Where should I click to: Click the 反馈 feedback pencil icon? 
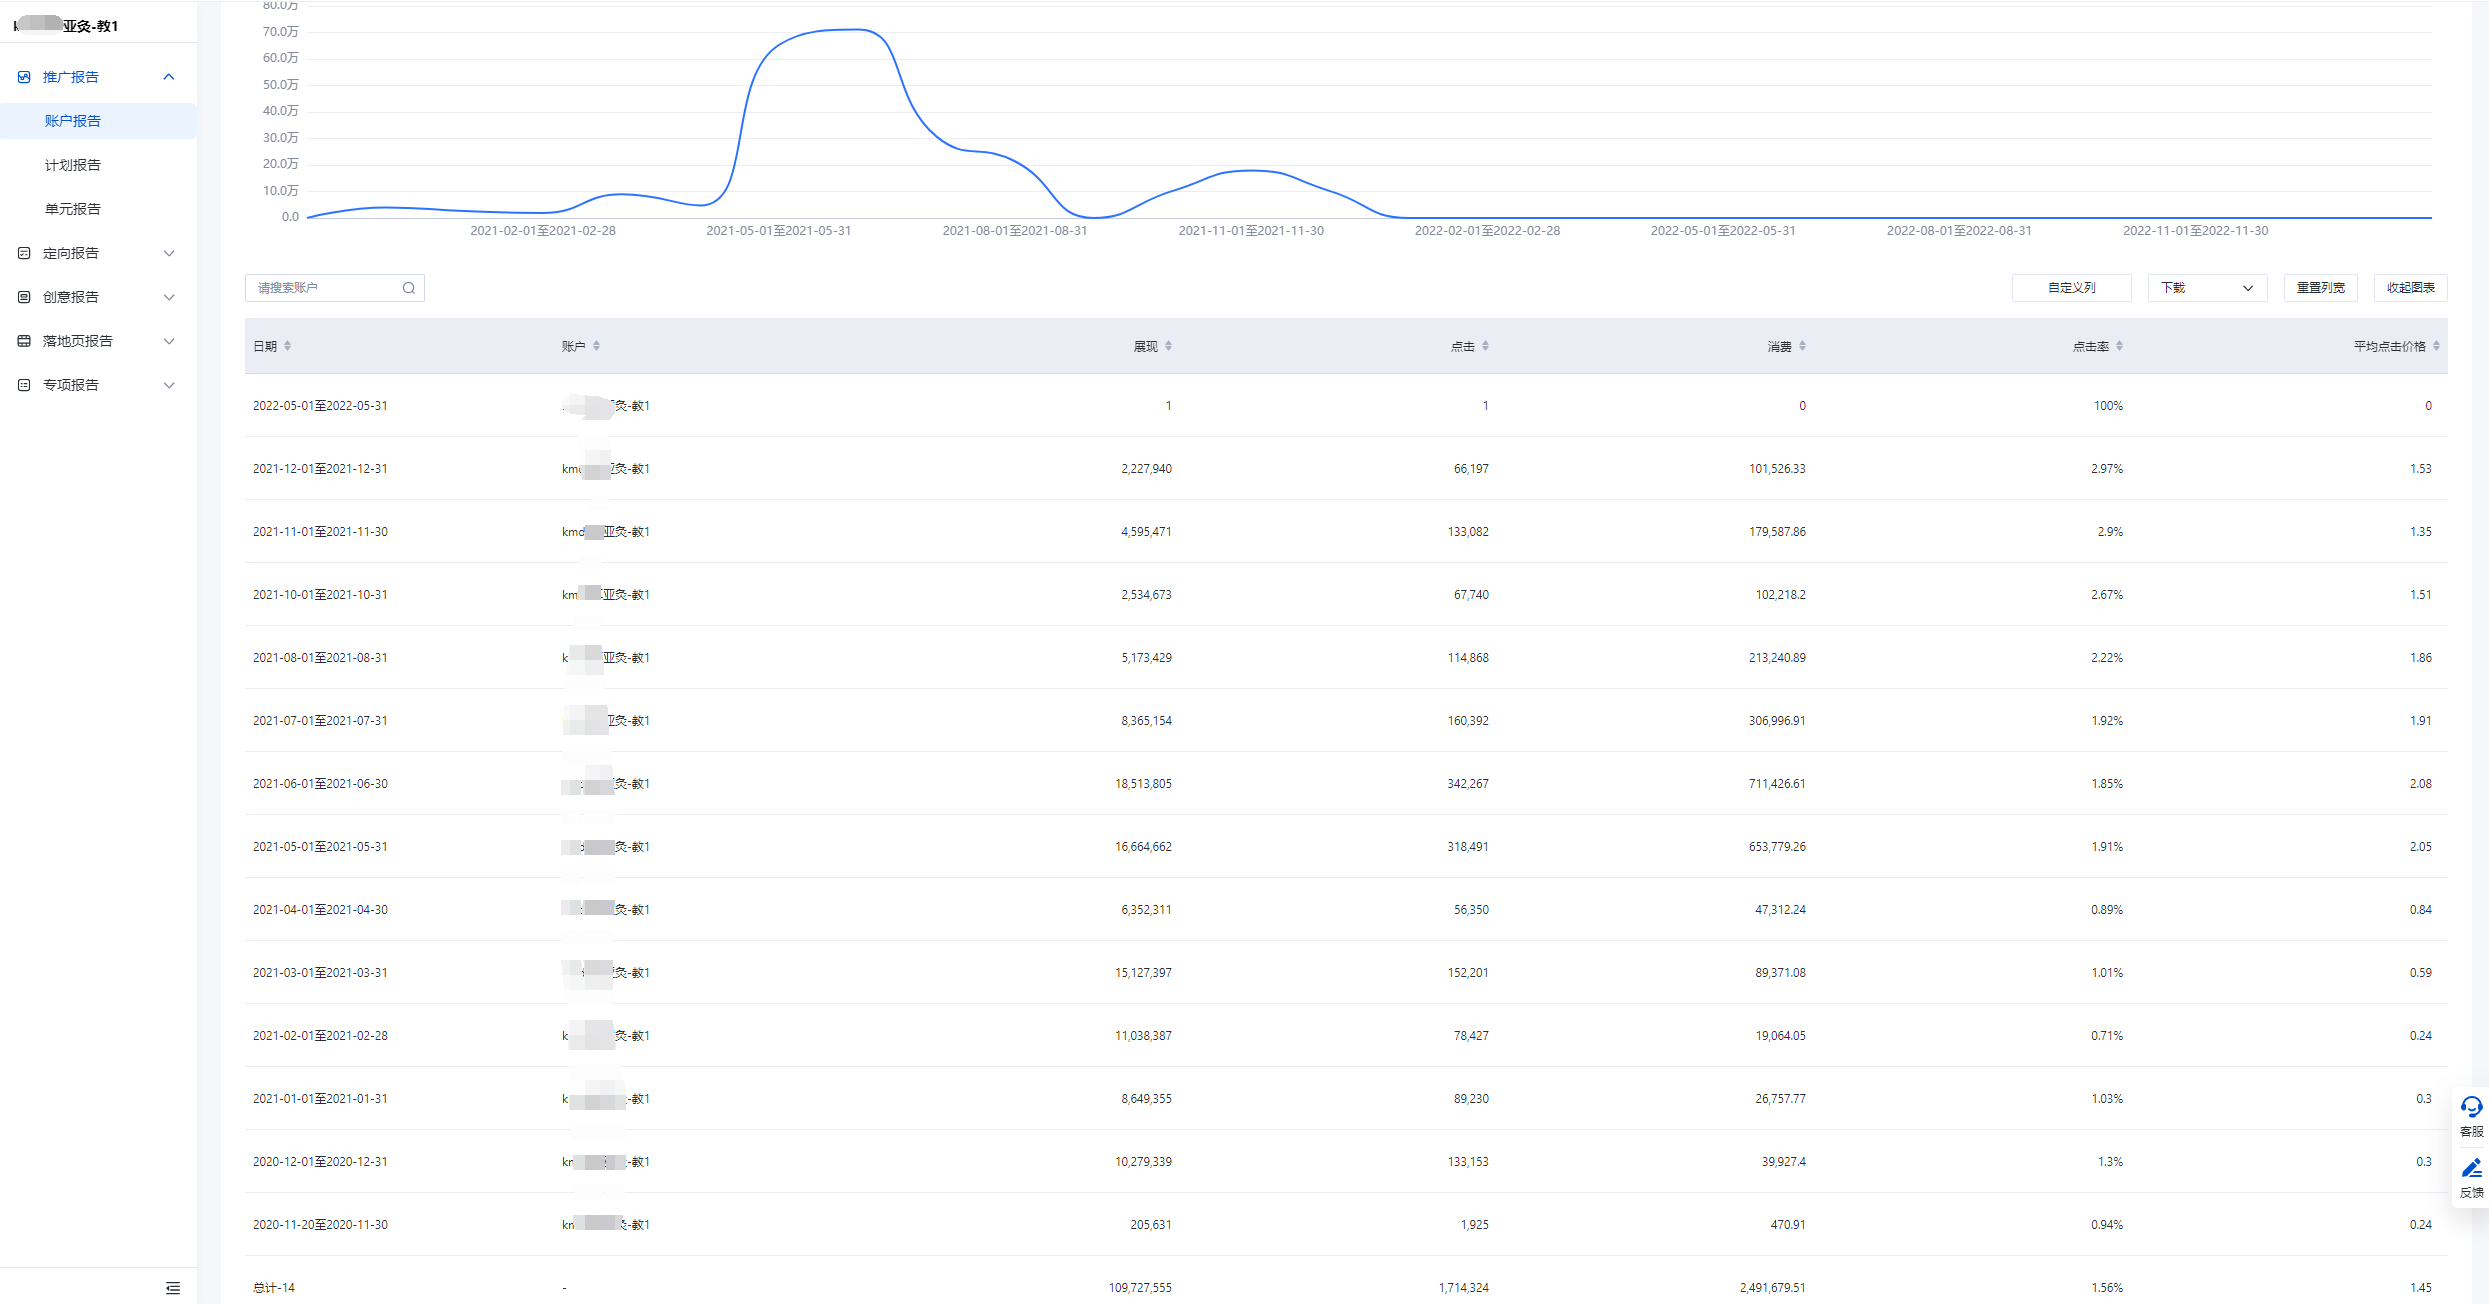2471,1169
